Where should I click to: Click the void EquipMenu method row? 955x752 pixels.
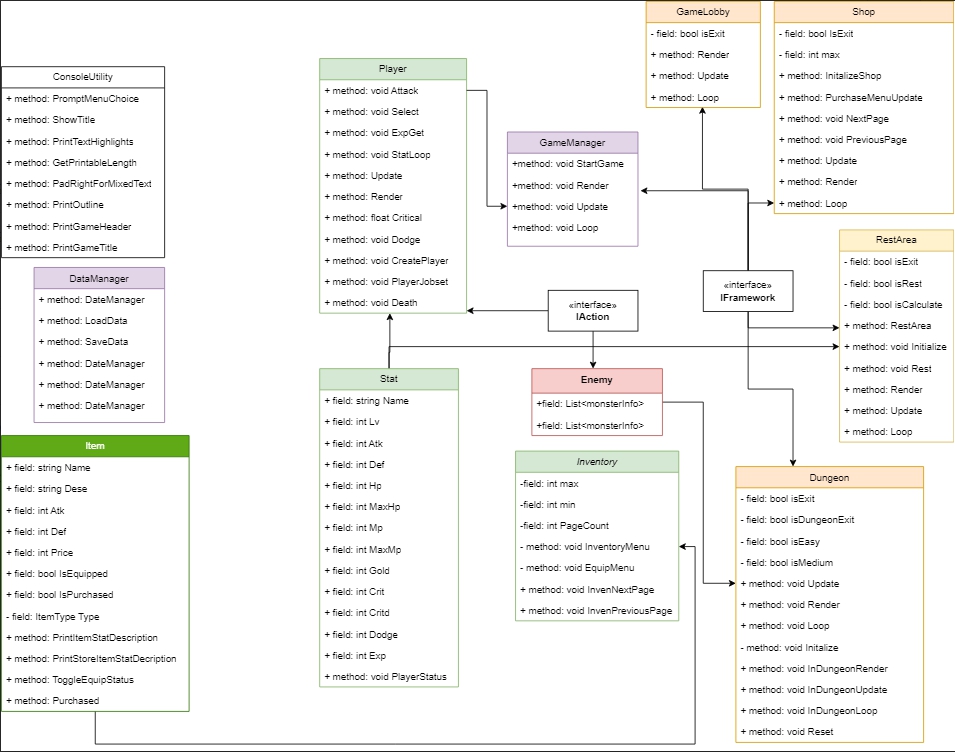(597, 568)
